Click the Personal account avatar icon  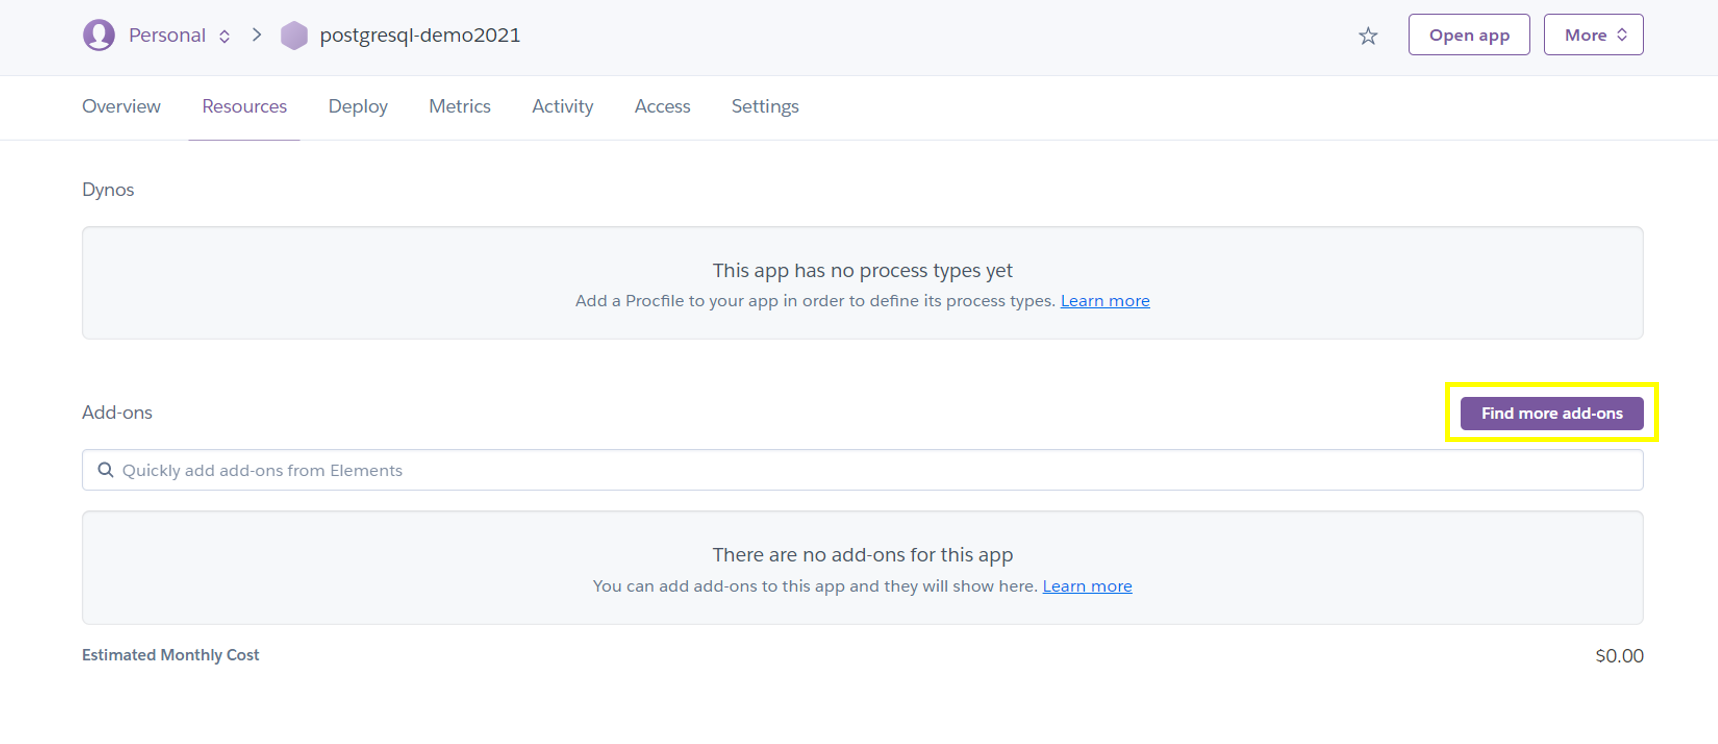pos(98,35)
